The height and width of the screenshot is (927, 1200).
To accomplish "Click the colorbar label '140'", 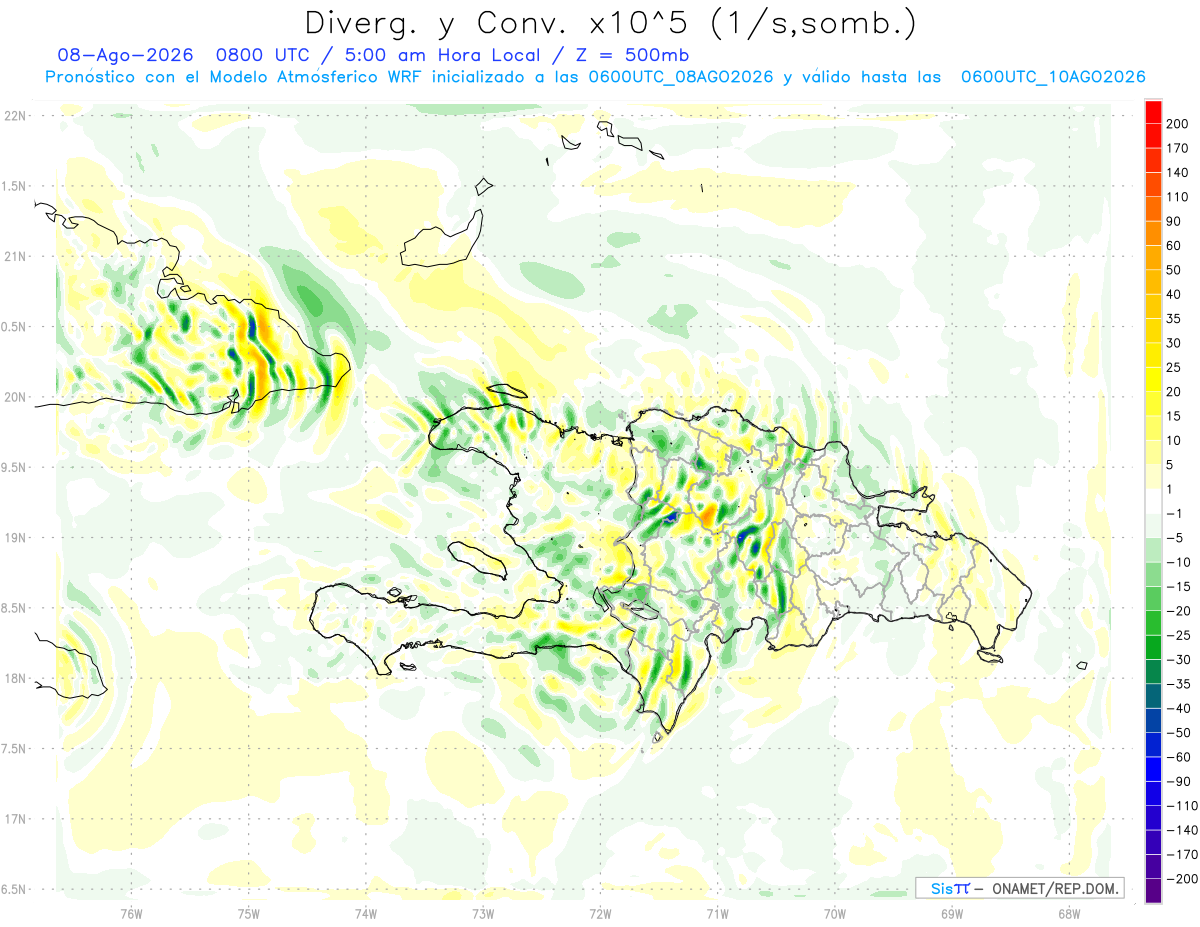I will point(1178,172).
